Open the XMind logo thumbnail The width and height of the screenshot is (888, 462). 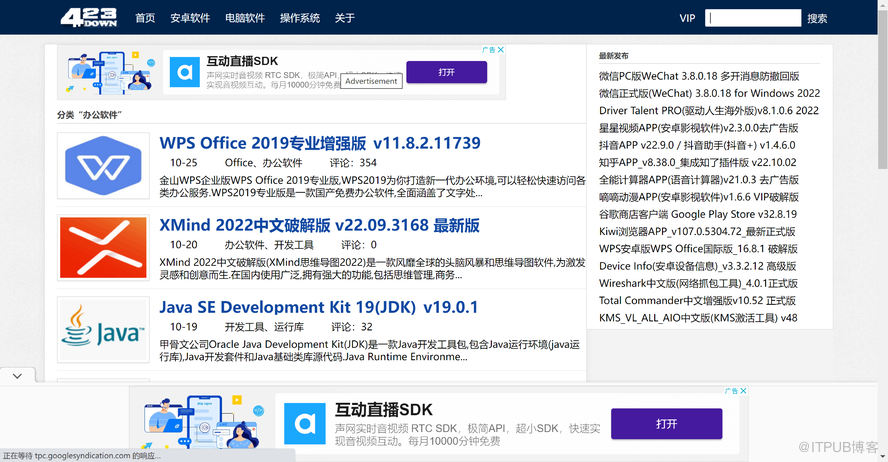click(103, 248)
